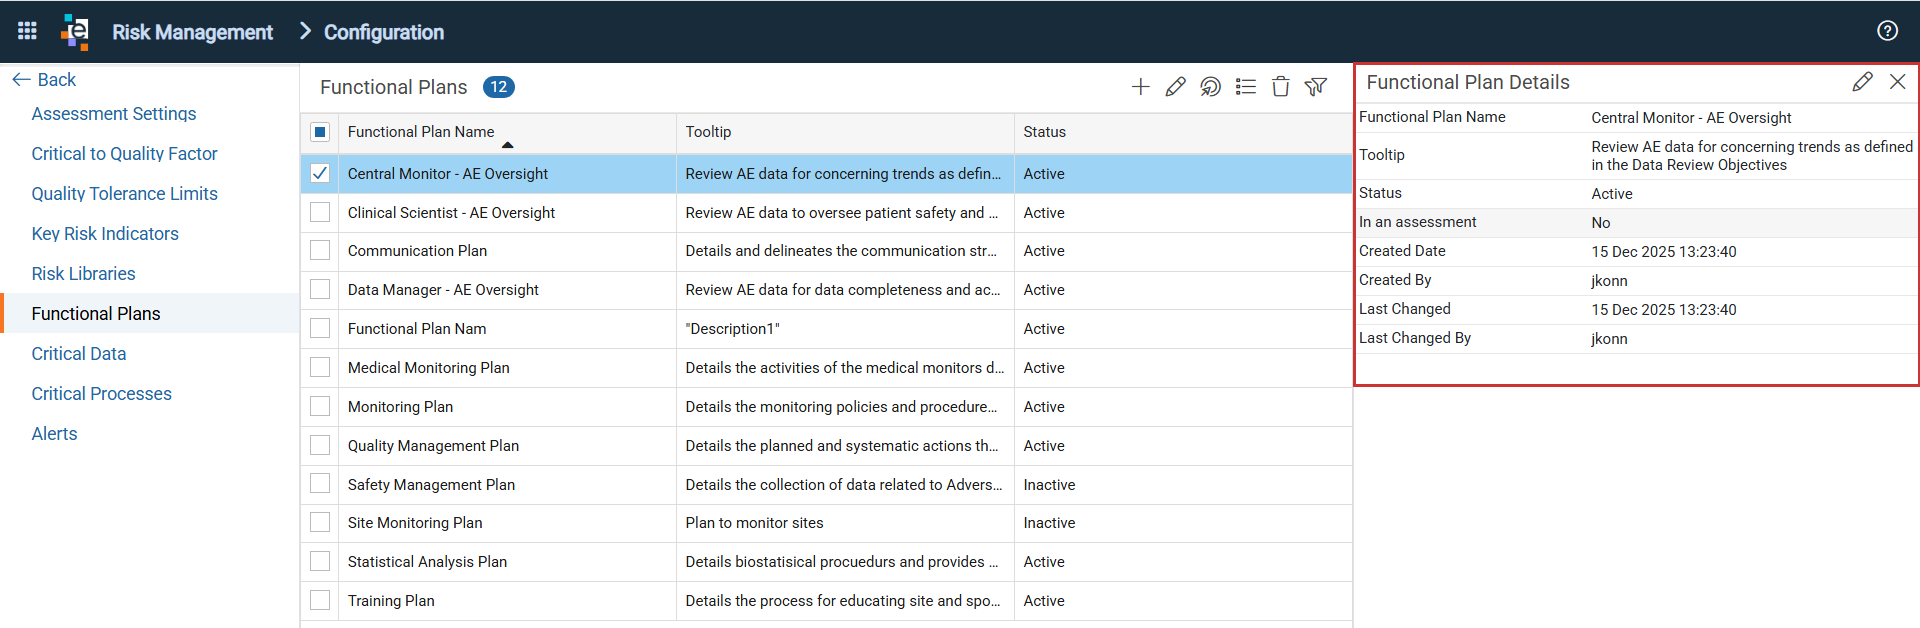Click Inactive status of Site Monitoring Plan
This screenshot has height=628, width=1920.
1049,523
